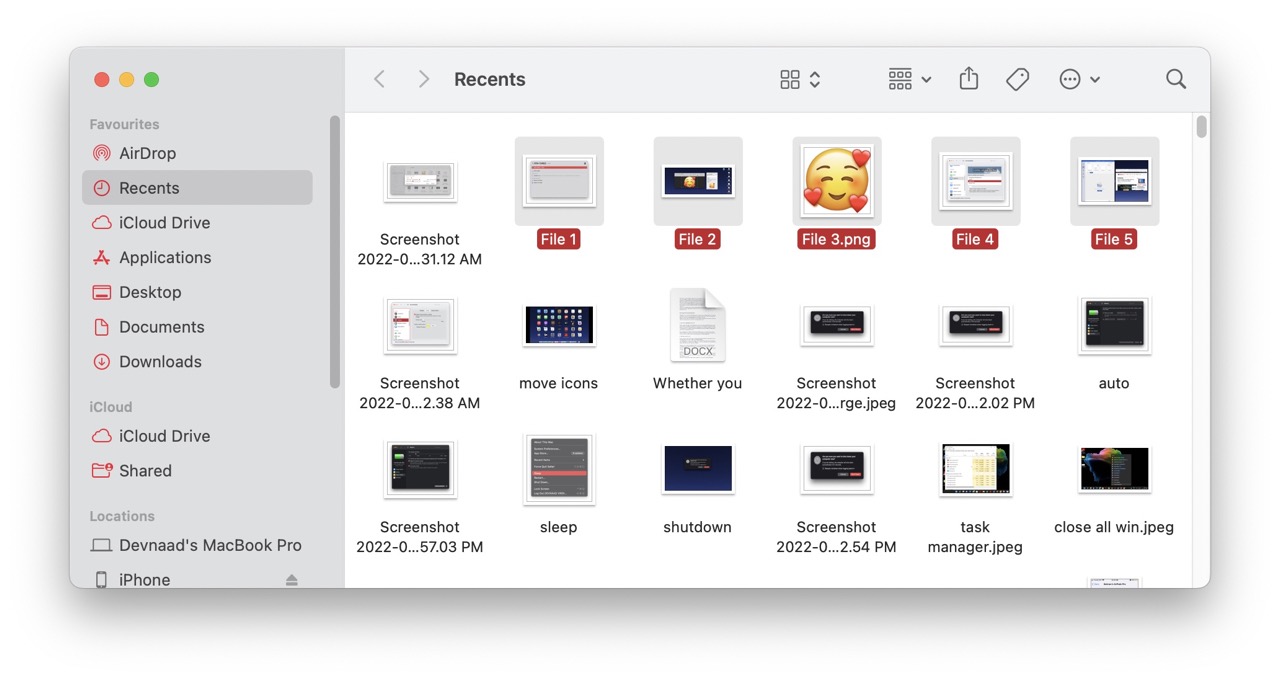Select the icon view layout button
This screenshot has width=1280, height=680.
tap(791, 78)
